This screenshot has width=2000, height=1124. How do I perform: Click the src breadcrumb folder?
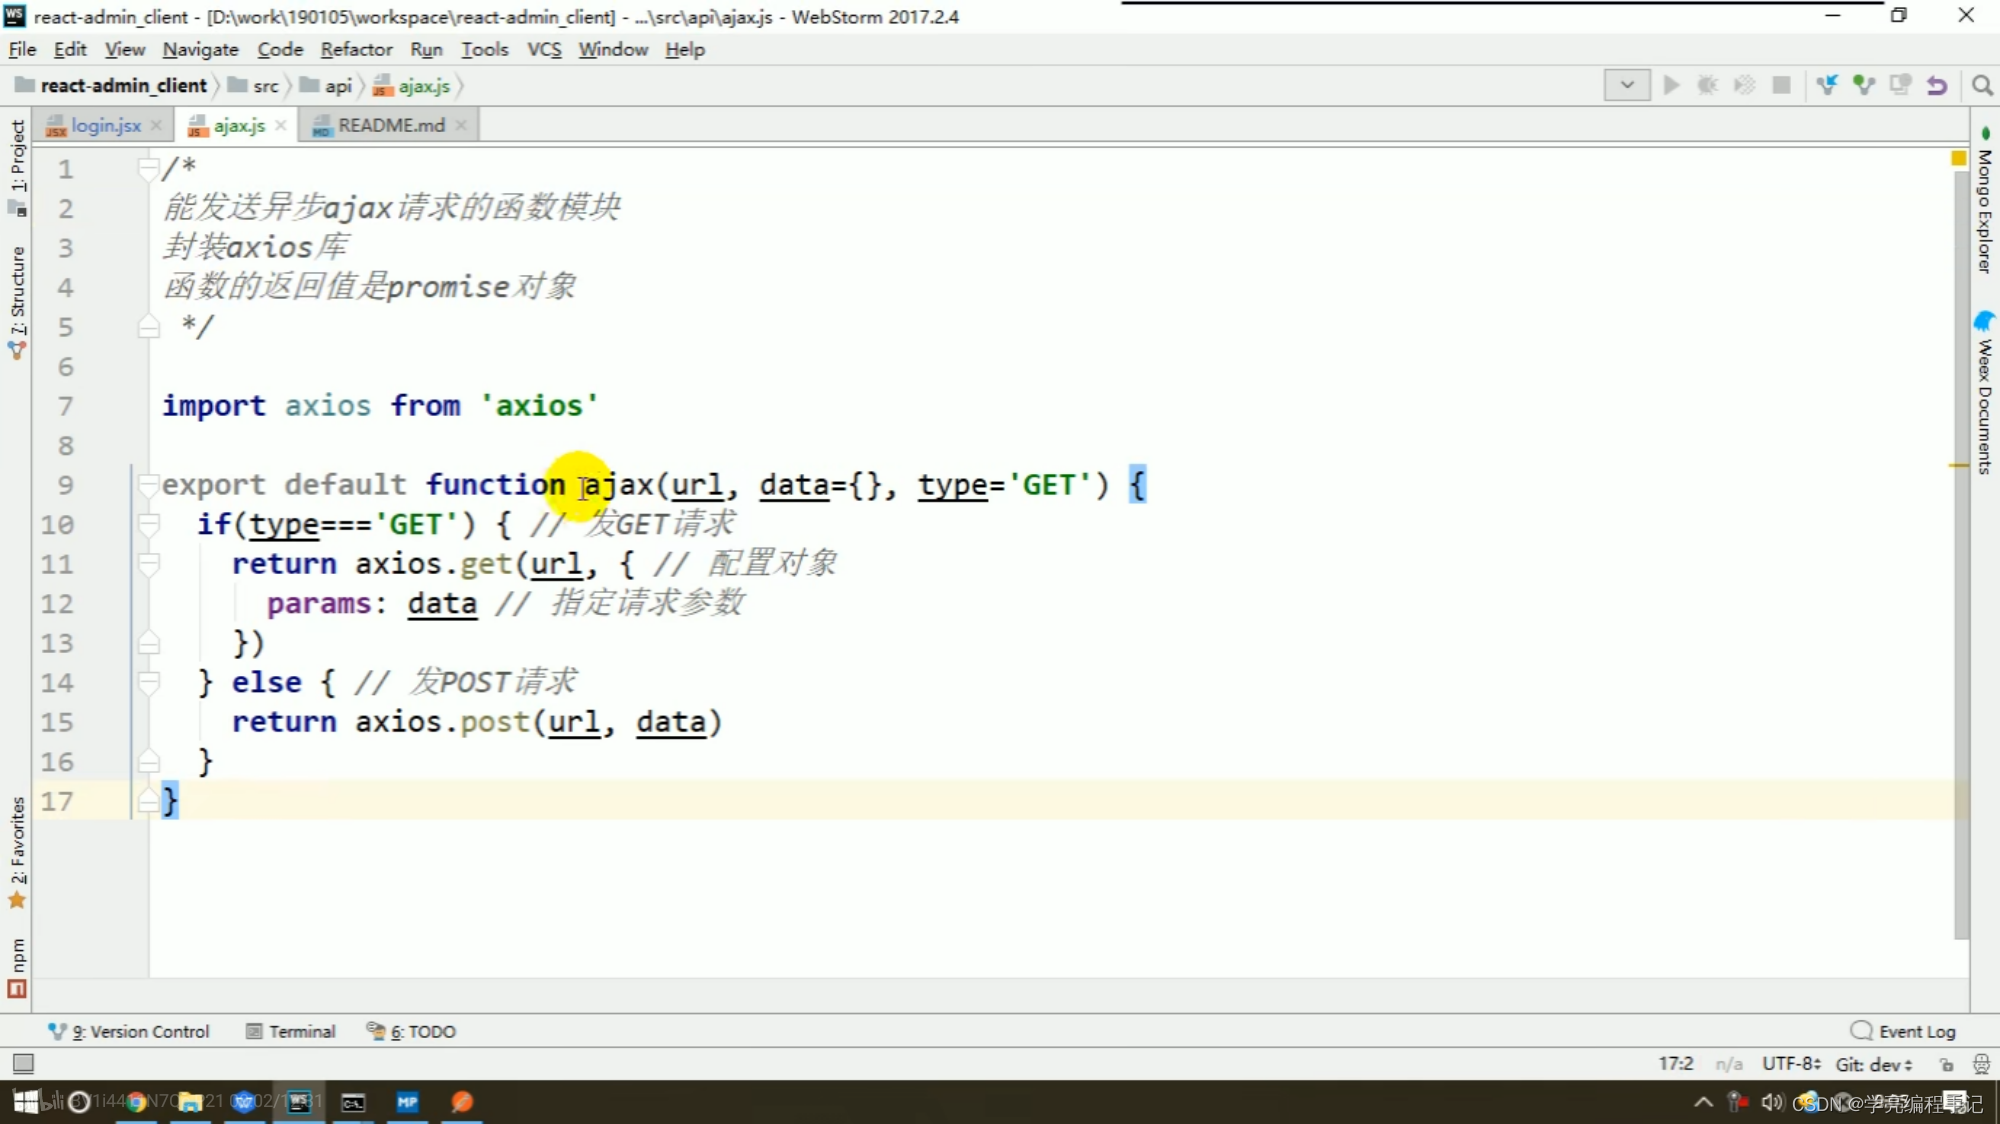tap(254, 86)
